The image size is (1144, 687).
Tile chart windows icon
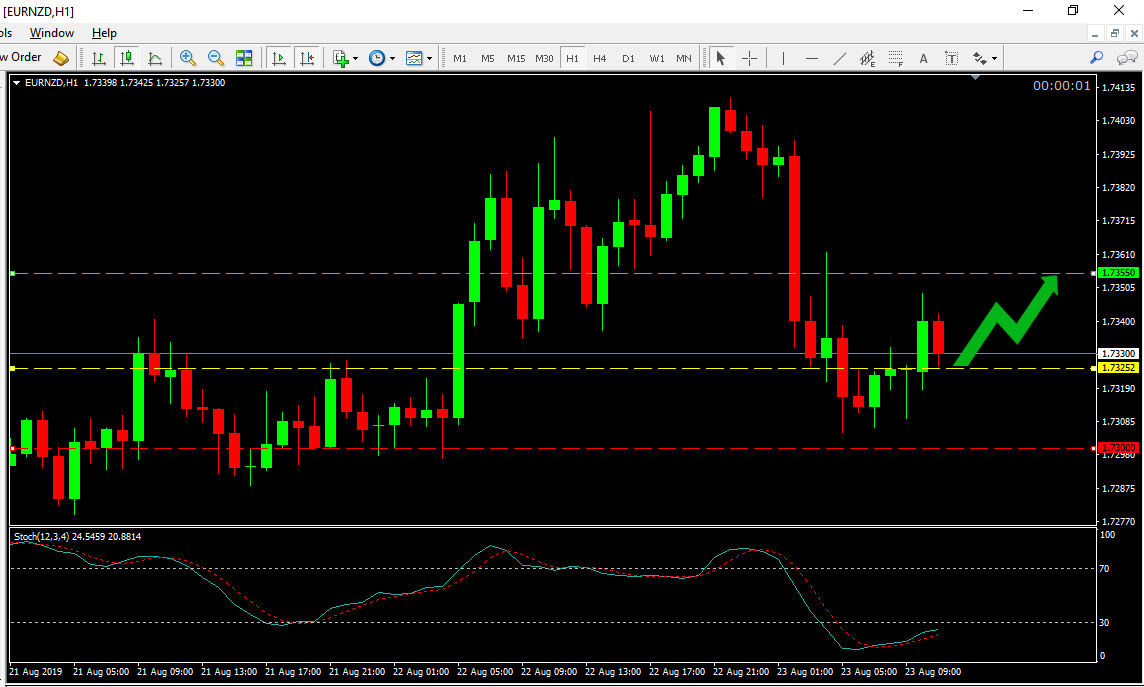(244, 58)
